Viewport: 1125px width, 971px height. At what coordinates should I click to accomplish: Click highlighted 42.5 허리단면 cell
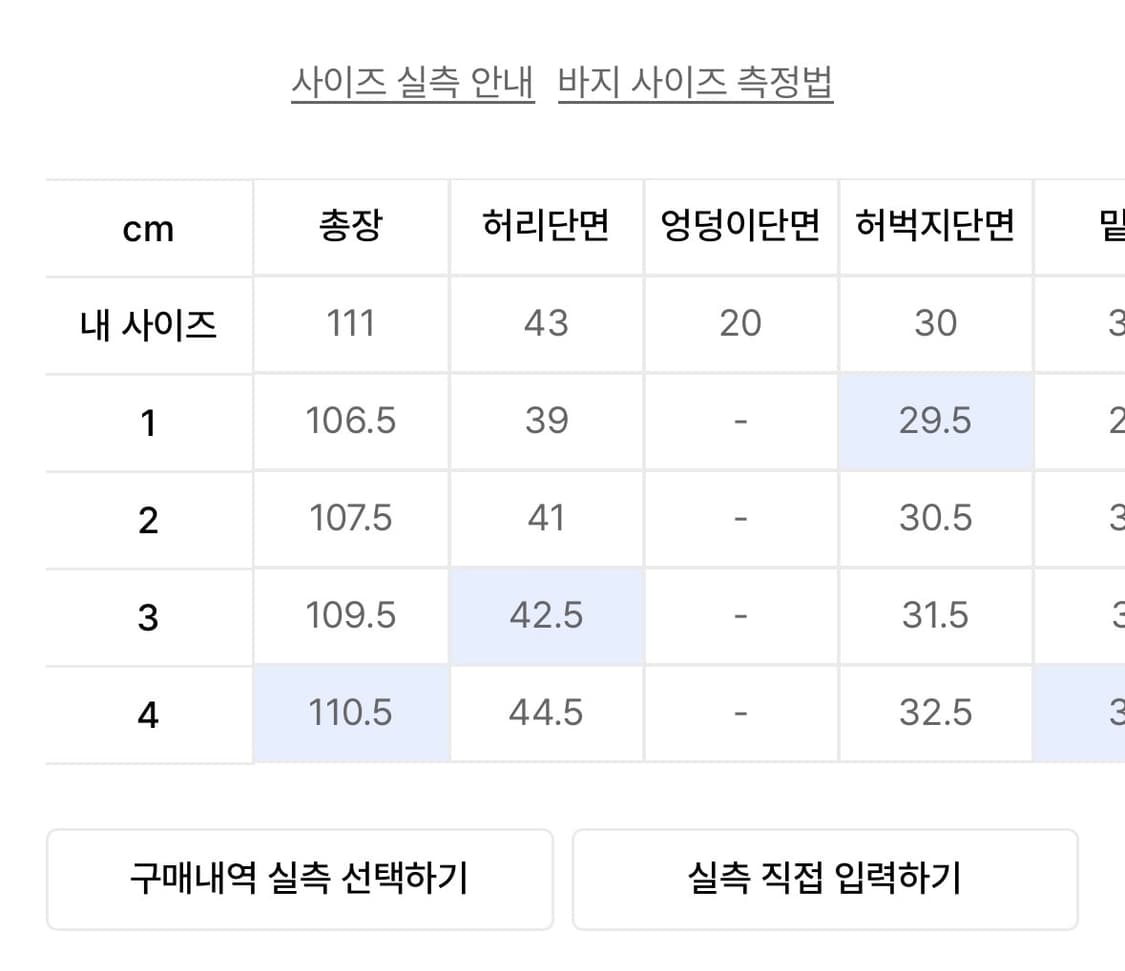click(545, 616)
